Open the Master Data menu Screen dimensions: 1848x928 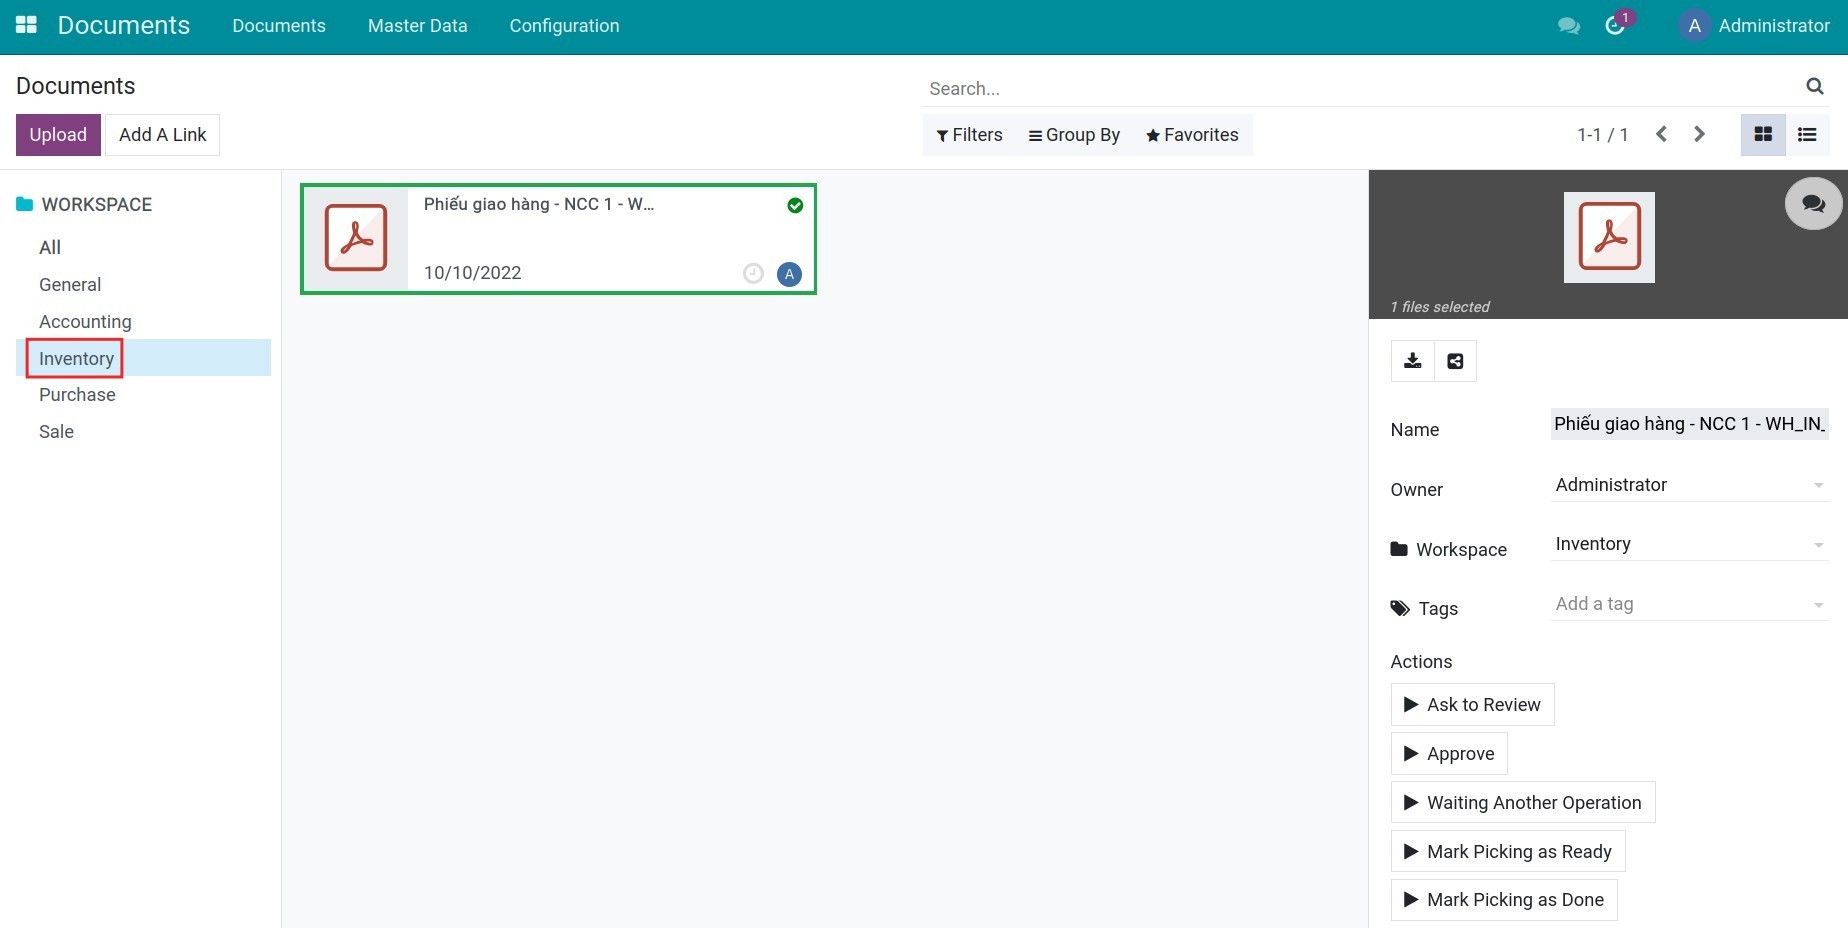(417, 26)
